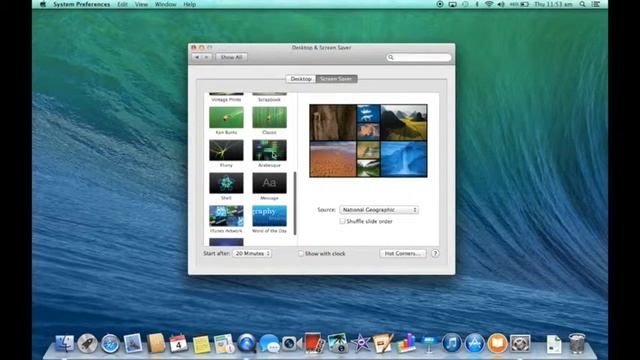Viewport: 640px width, 360px height.
Task: Open App Store icon in Dock
Action: click(474, 343)
